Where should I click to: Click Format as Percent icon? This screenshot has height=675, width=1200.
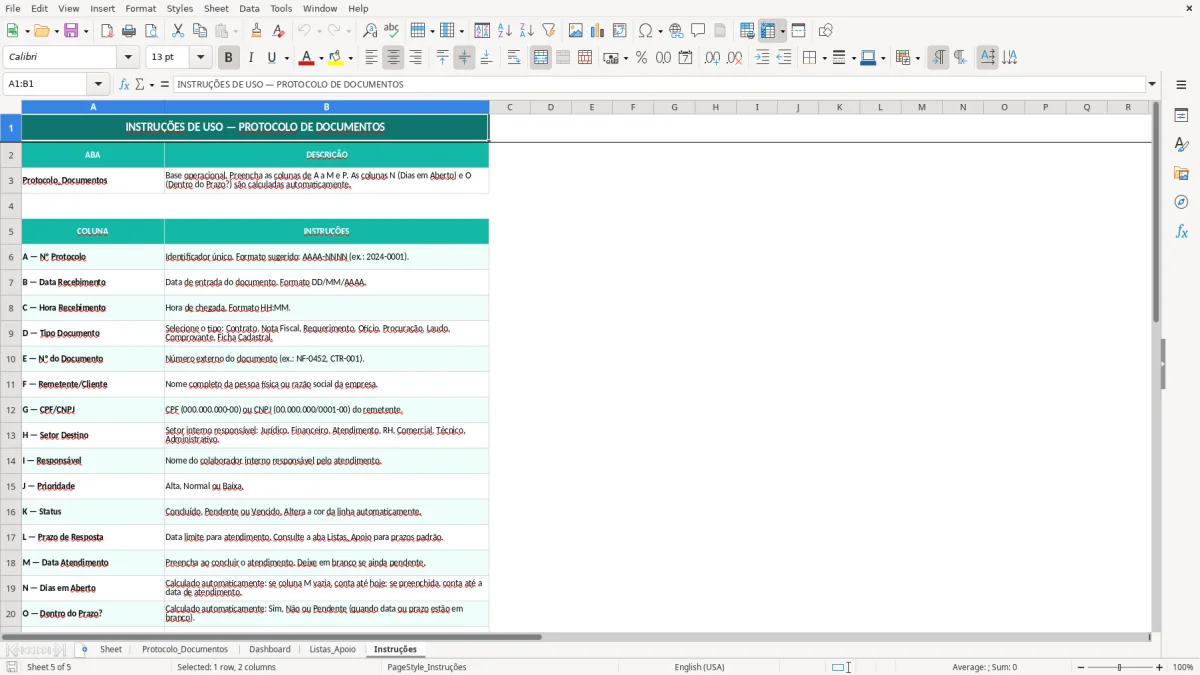pyautogui.click(x=642, y=58)
